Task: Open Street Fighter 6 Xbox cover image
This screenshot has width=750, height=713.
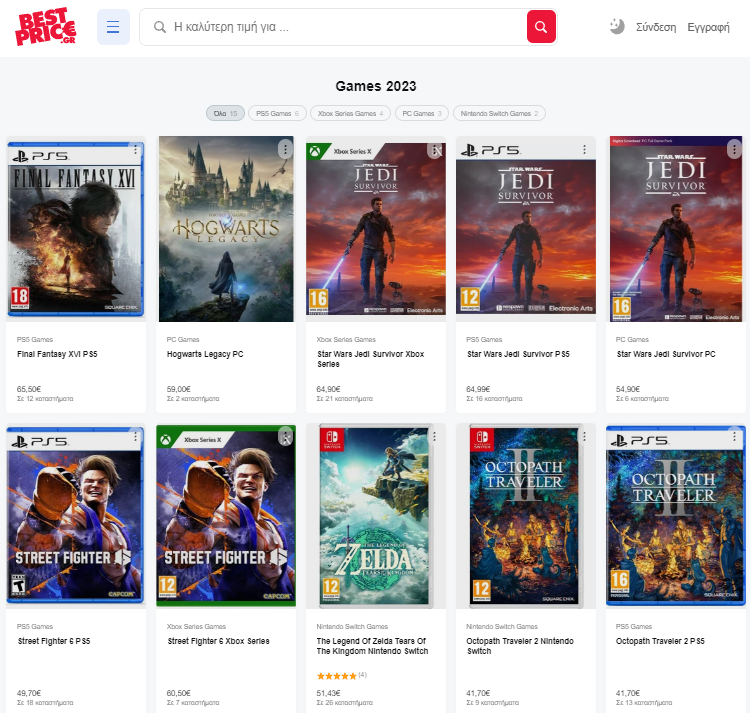Action: click(x=226, y=516)
